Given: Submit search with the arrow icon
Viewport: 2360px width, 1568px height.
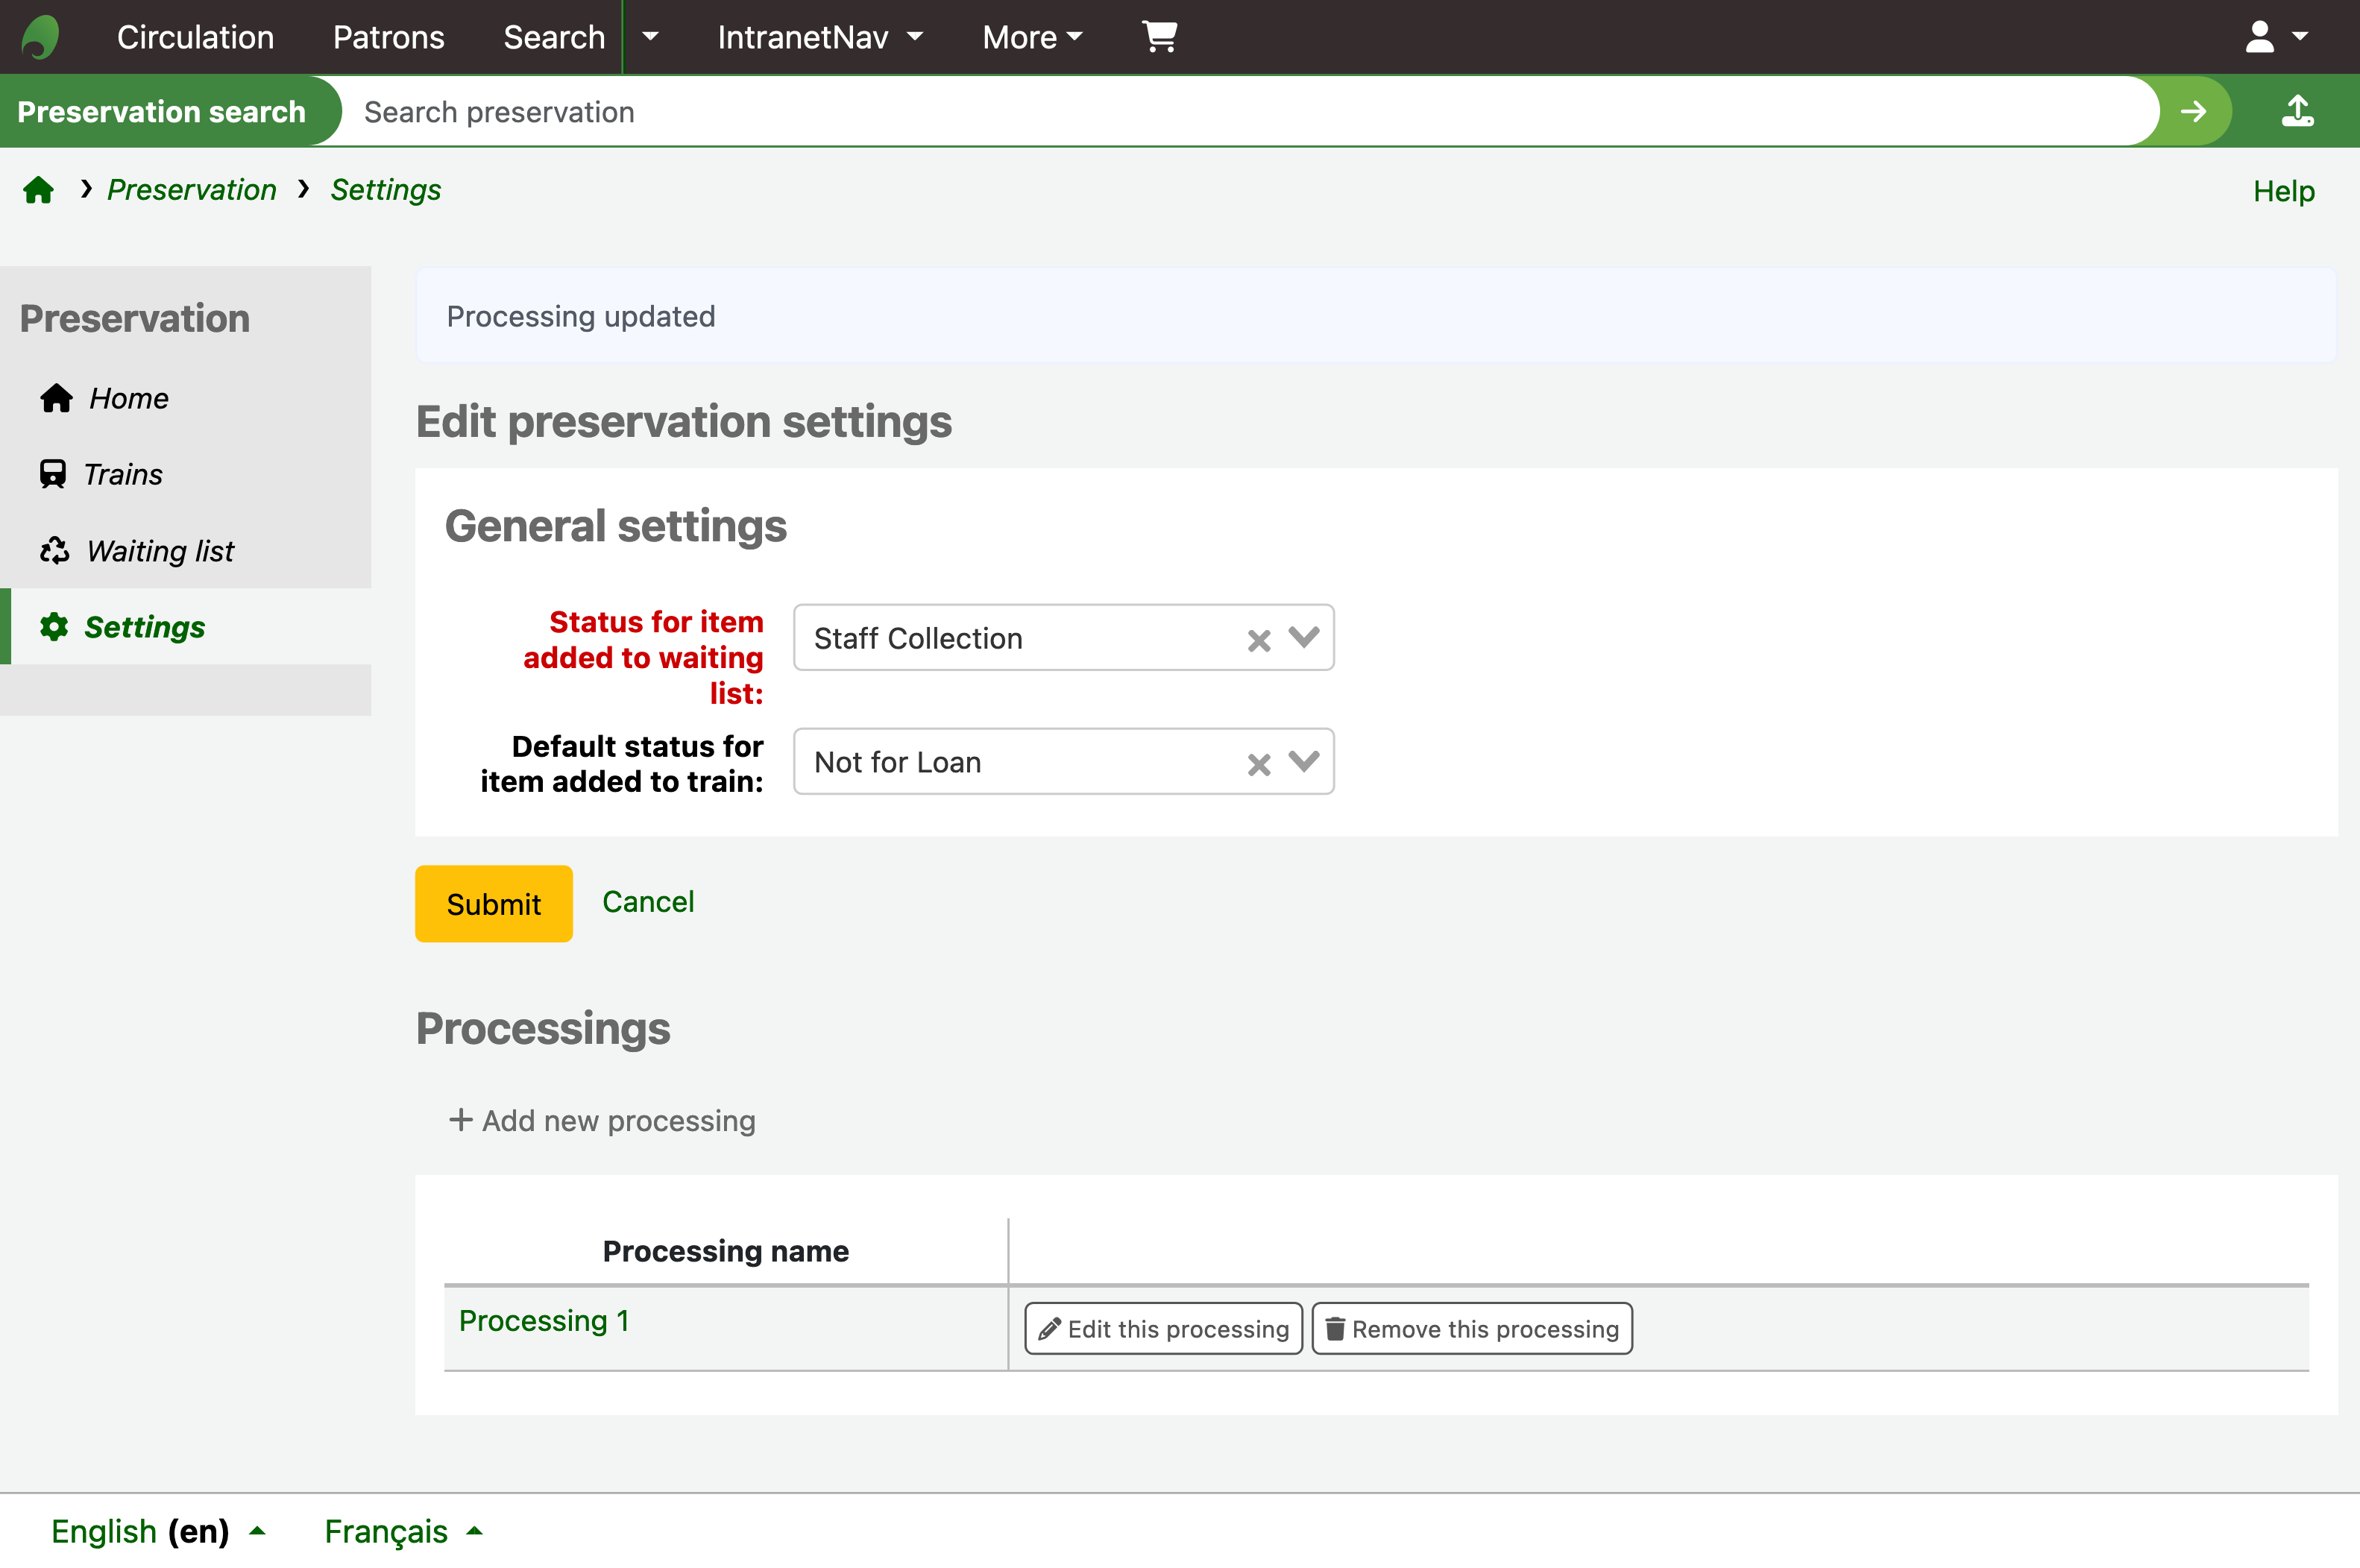Looking at the screenshot, I should tap(2193, 111).
